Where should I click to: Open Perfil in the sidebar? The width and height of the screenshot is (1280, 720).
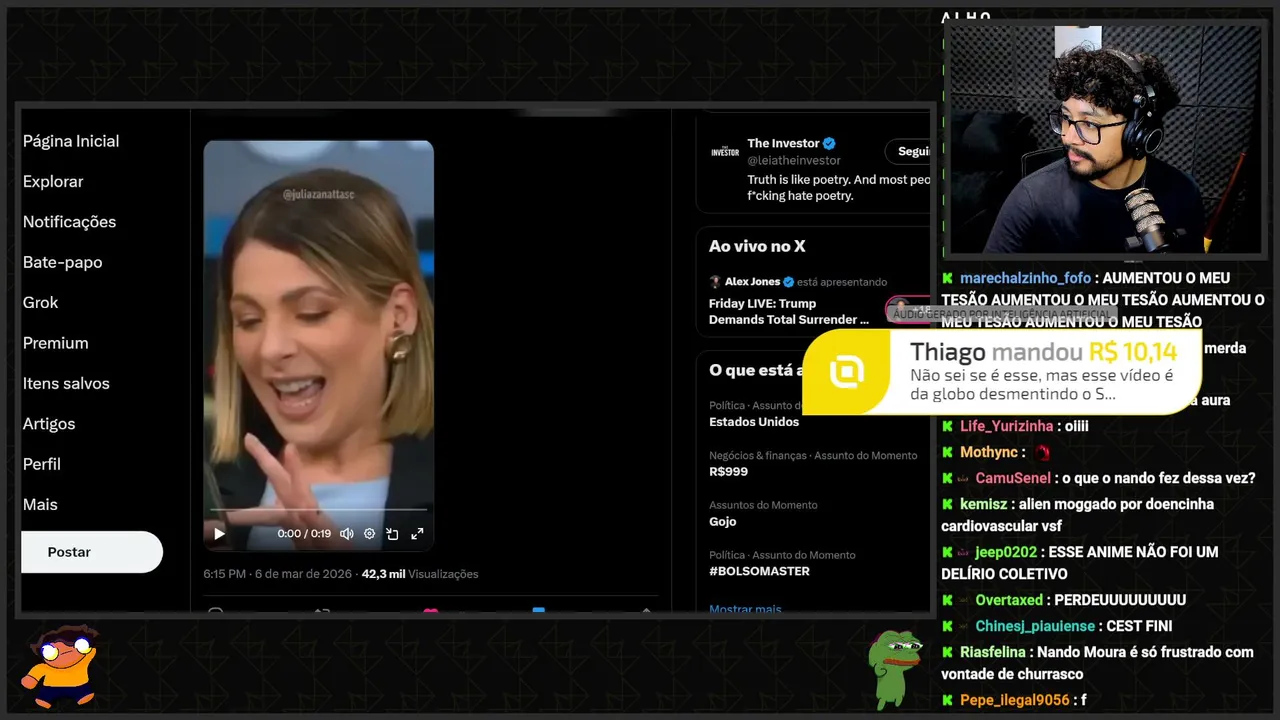pos(42,464)
